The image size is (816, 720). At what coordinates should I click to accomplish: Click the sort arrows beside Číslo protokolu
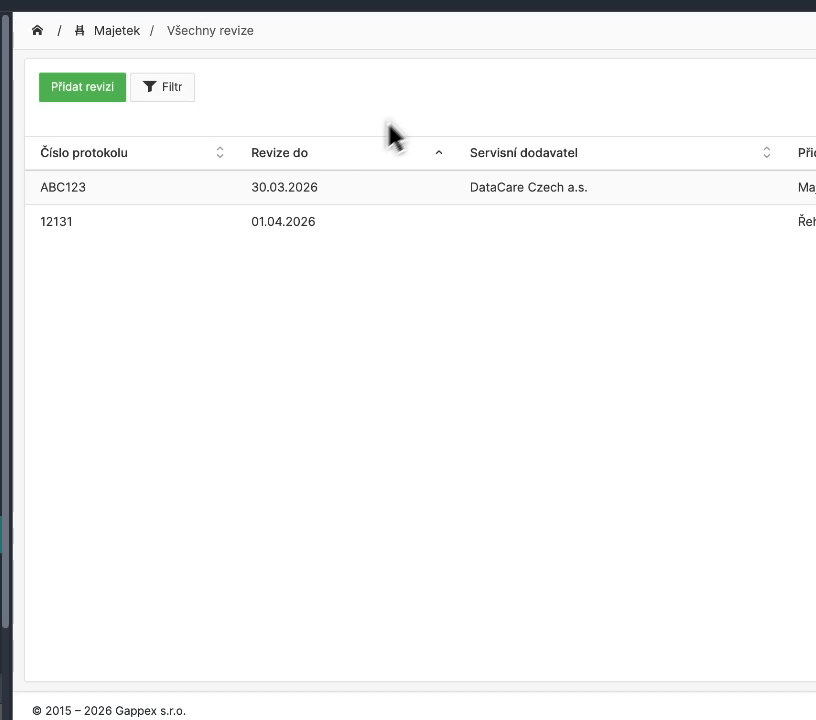click(220, 153)
